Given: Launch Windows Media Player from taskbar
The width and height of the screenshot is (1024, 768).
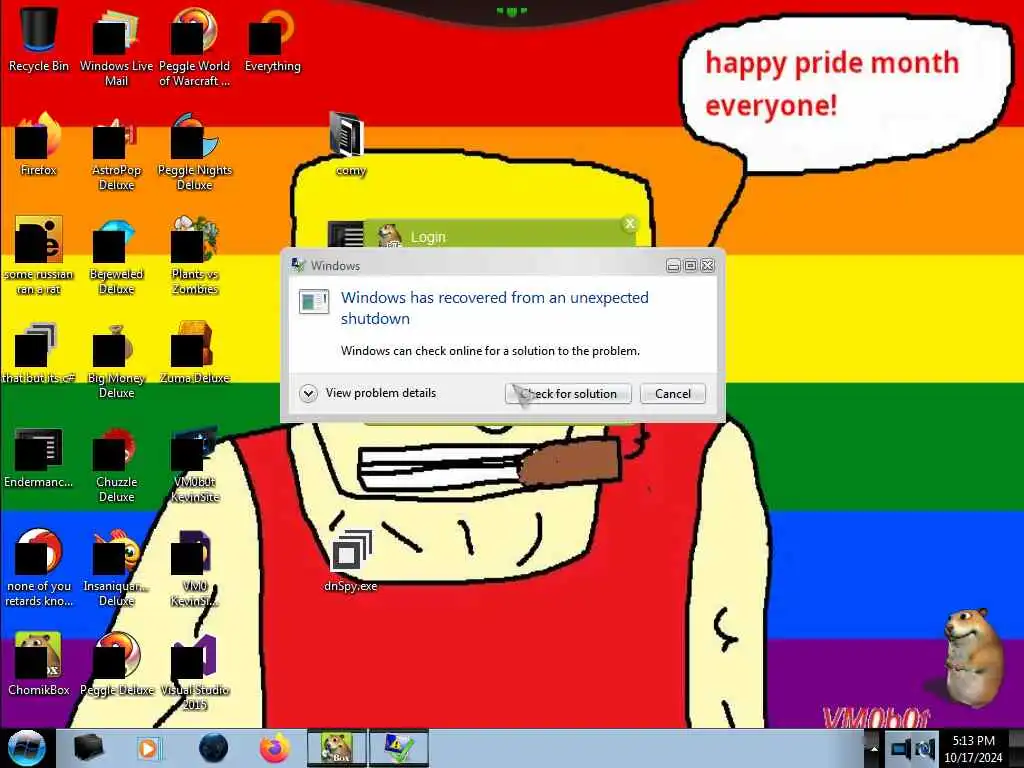Looking at the screenshot, I should coord(149,748).
